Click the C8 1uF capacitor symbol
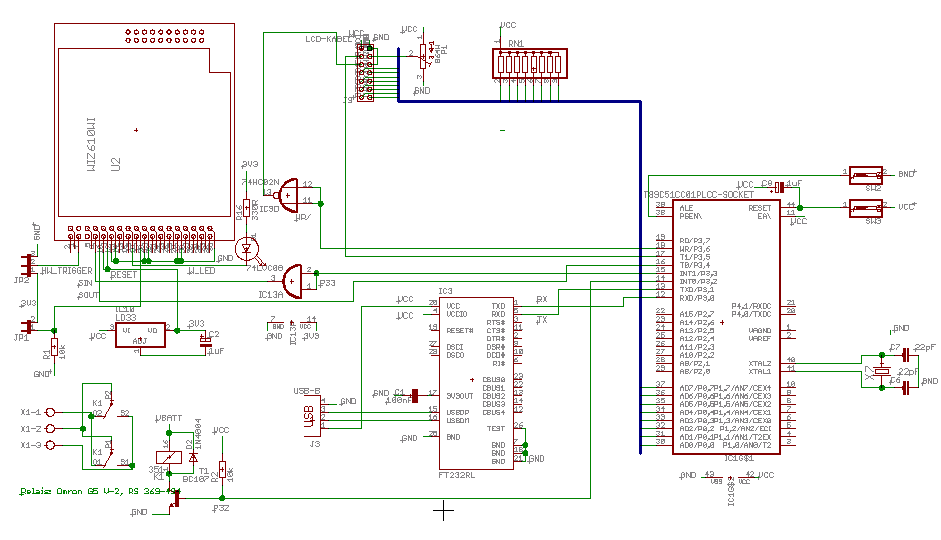Image resolution: width=941 pixels, height=540 pixels. (779, 188)
